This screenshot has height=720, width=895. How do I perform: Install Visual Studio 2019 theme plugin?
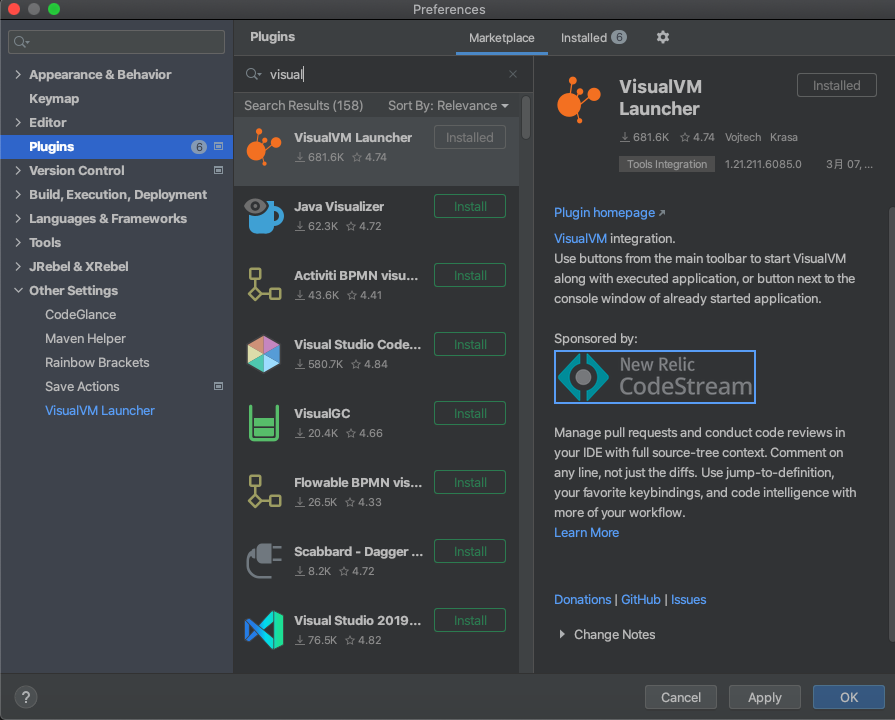tap(470, 620)
